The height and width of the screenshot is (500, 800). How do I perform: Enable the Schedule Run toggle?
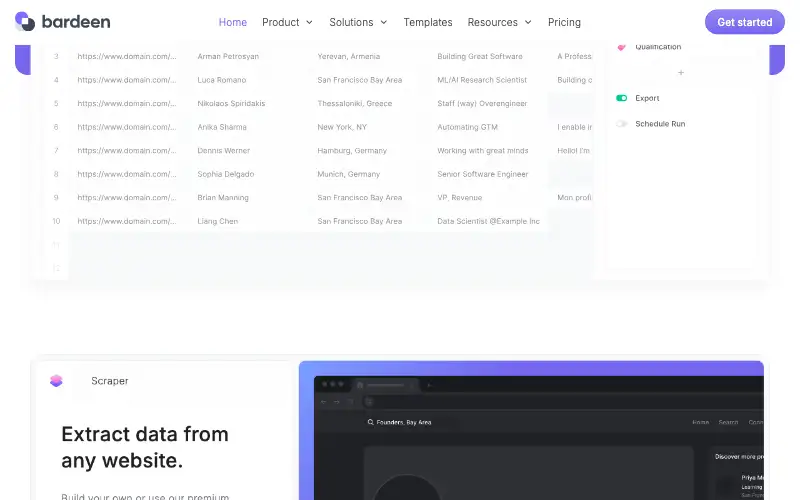pos(621,123)
